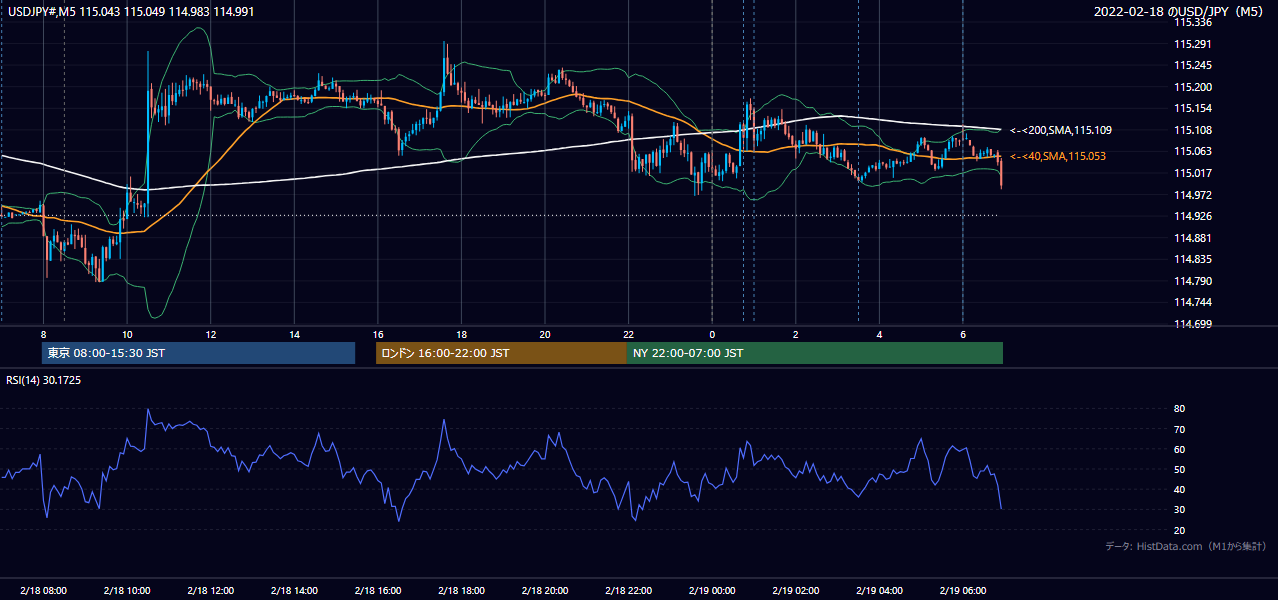
Task: Click the 2/19 02:00 date axis label
Action: click(795, 591)
